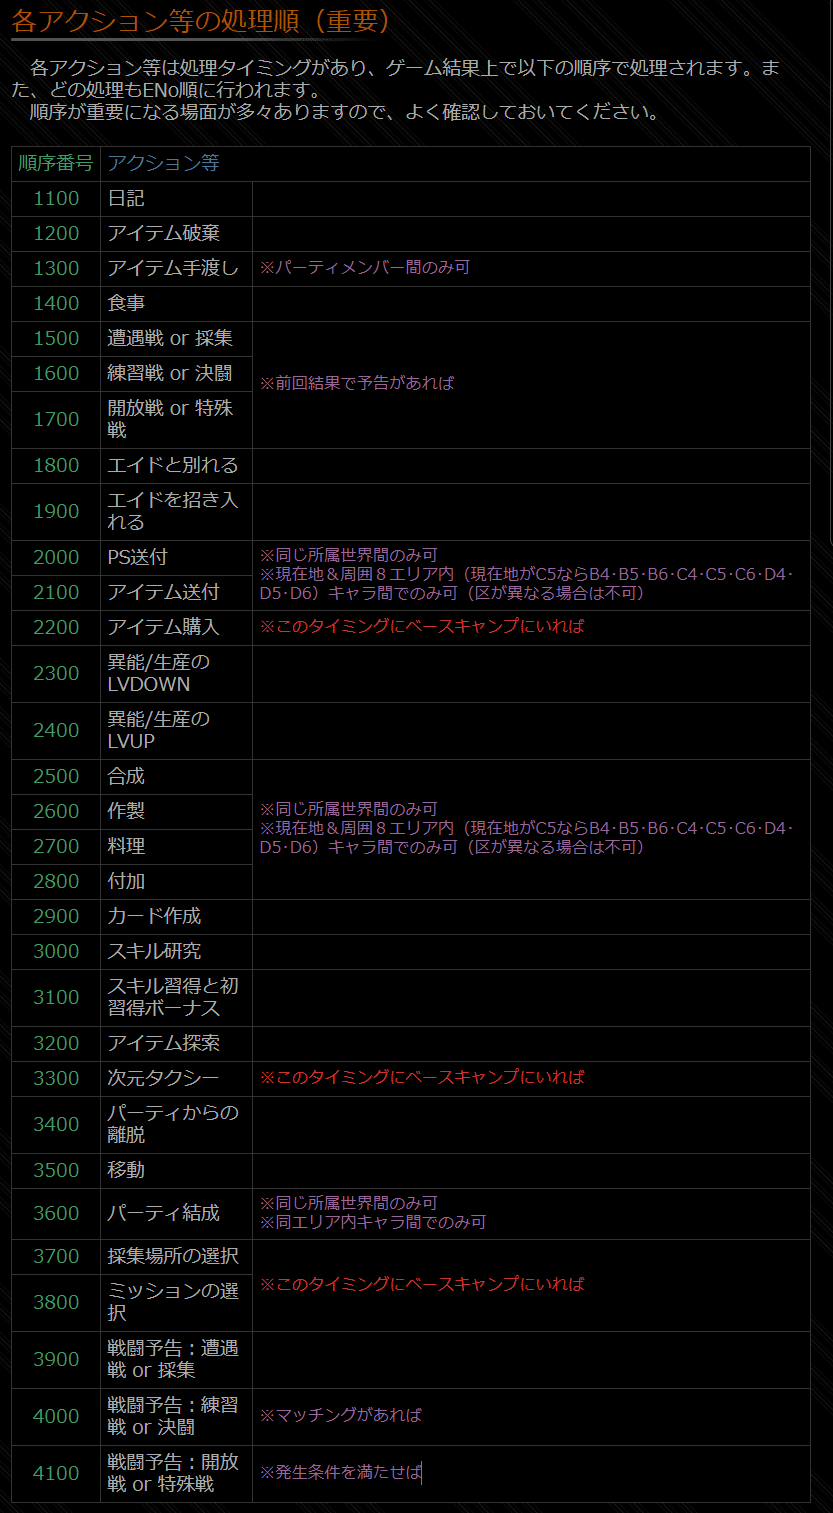Select the 料理 cell
Viewport: 833px width, 1513px height.
click(176, 847)
